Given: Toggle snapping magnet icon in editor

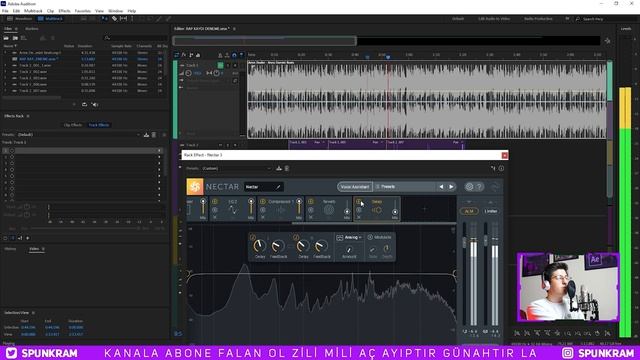Looking at the screenshot, I should tap(234, 55).
